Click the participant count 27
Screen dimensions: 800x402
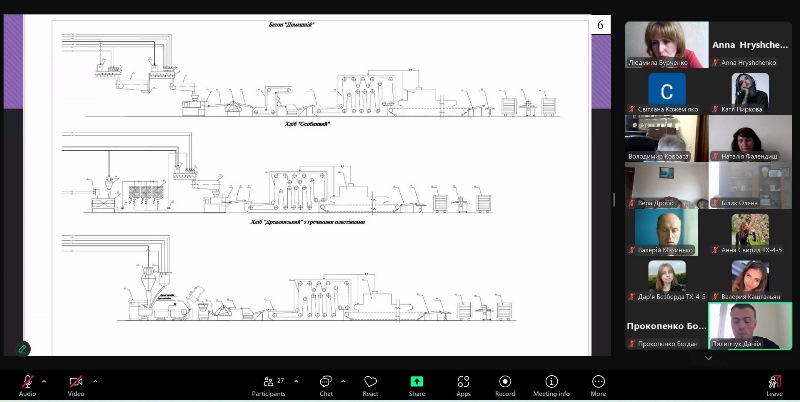pyautogui.click(x=281, y=381)
